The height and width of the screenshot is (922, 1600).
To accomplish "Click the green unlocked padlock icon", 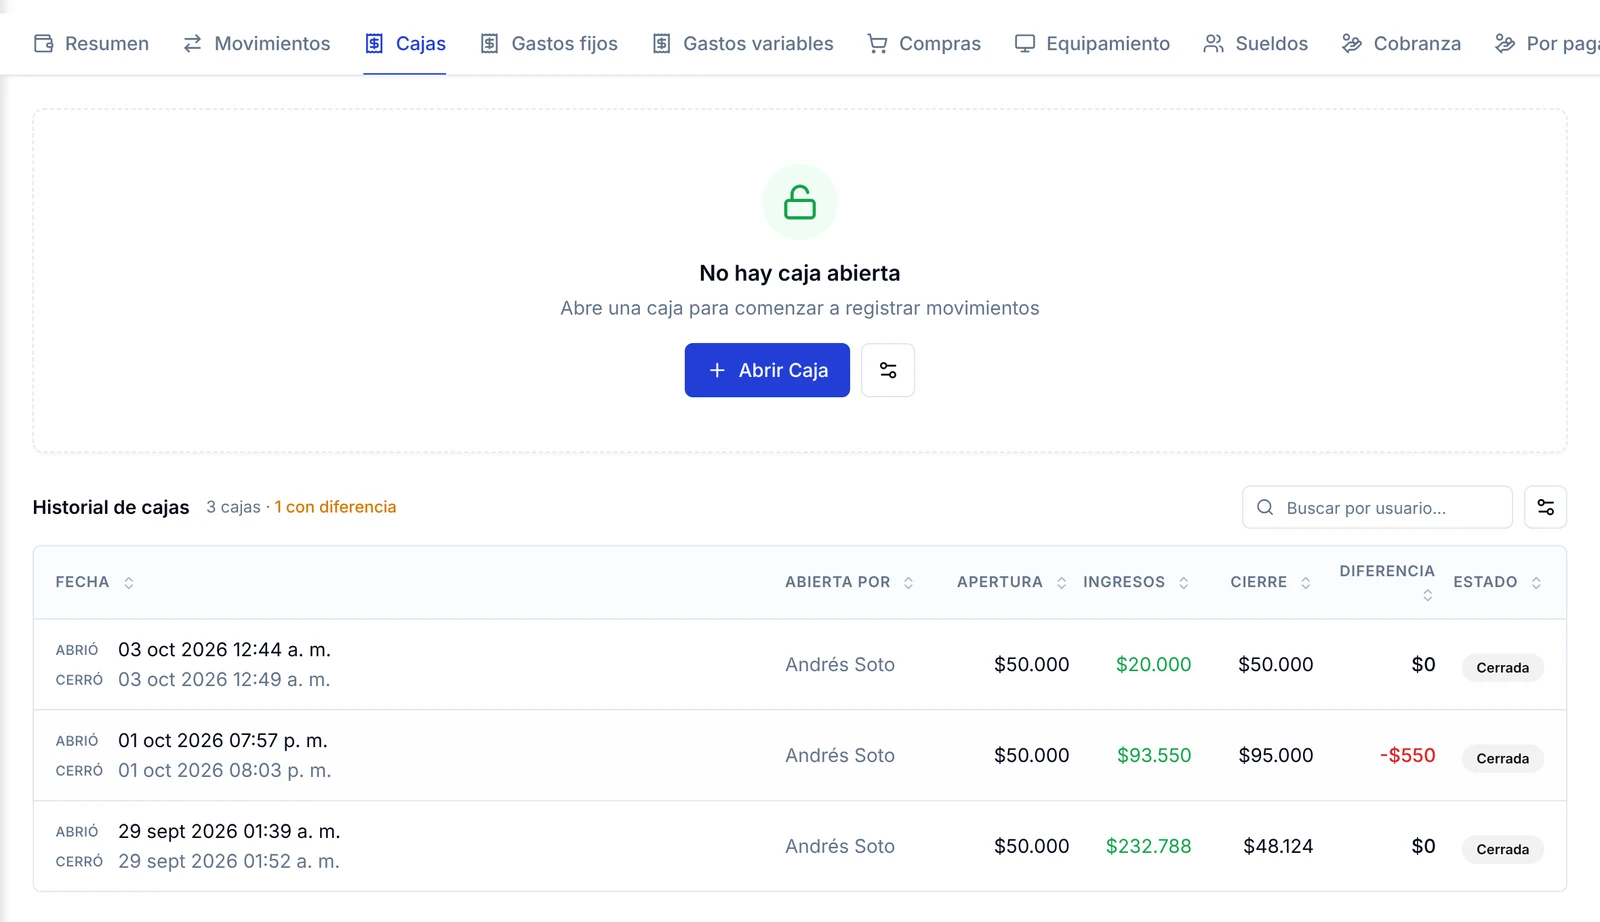I will (x=800, y=202).
